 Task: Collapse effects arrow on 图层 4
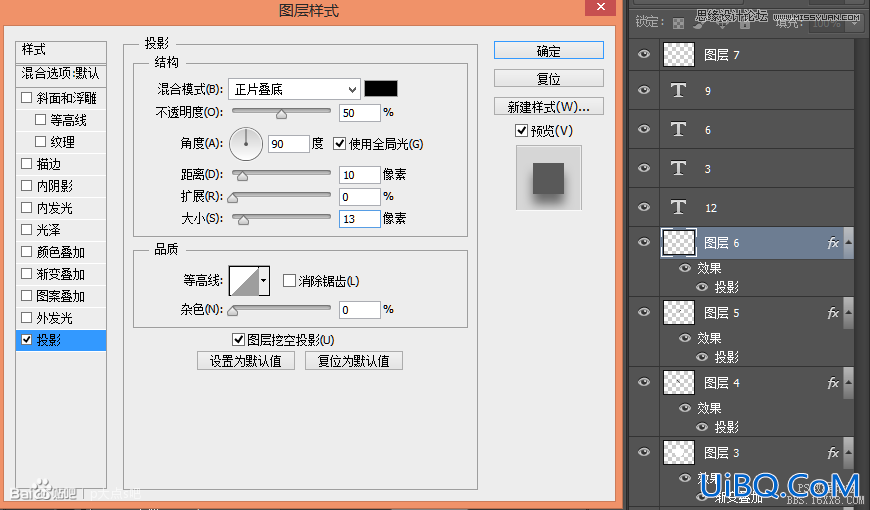pos(848,382)
